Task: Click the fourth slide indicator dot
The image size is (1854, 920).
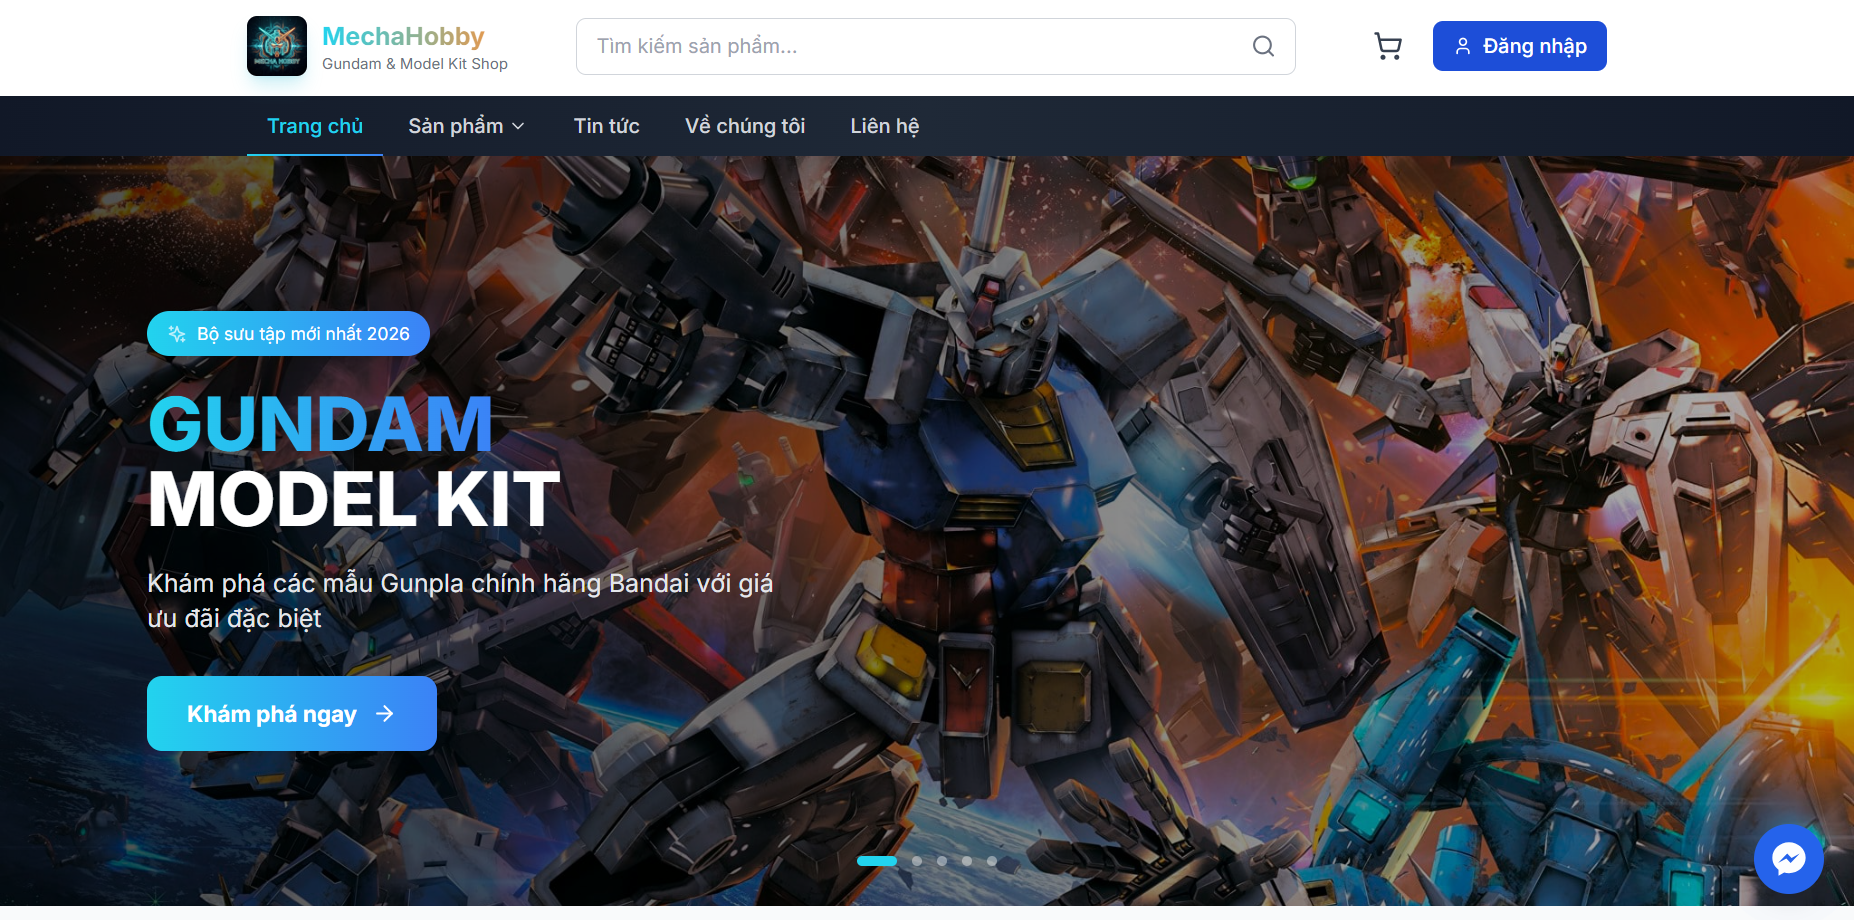Action: click(x=966, y=860)
